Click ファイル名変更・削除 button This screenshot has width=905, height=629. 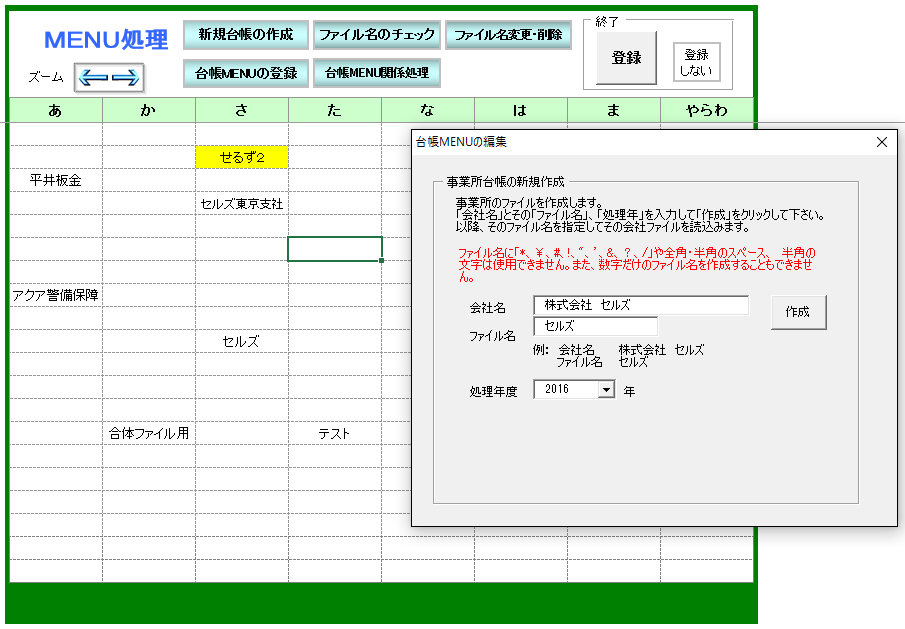coord(508,35)
